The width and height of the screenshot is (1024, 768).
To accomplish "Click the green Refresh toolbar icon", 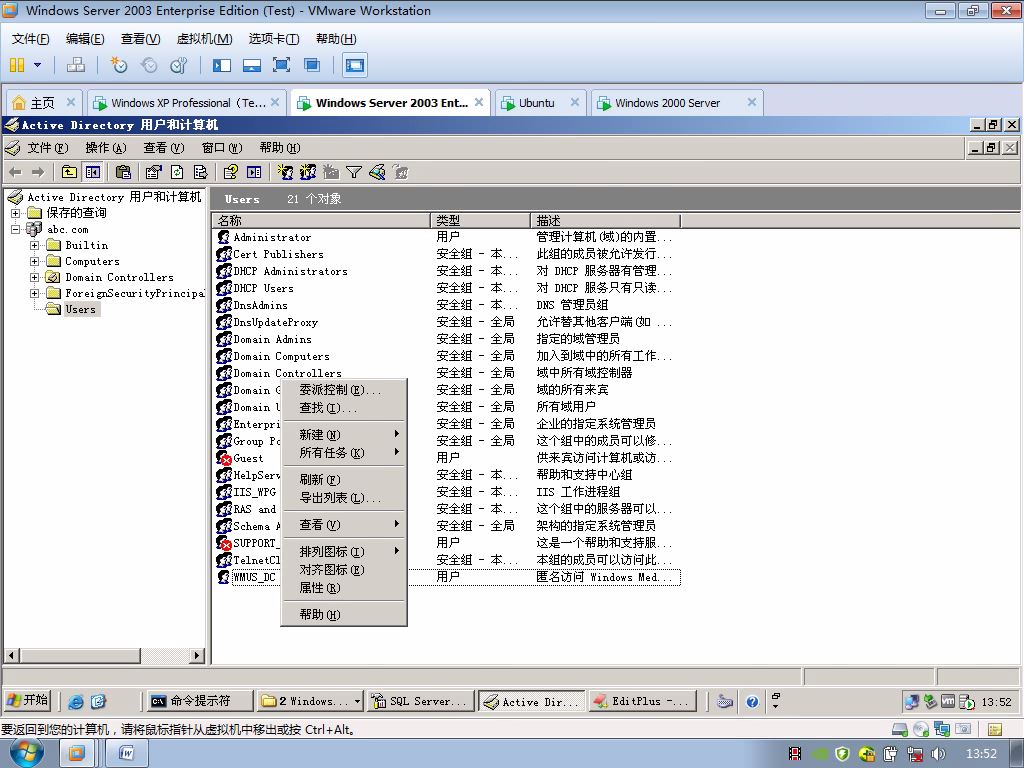I will (x=177, y=172).
